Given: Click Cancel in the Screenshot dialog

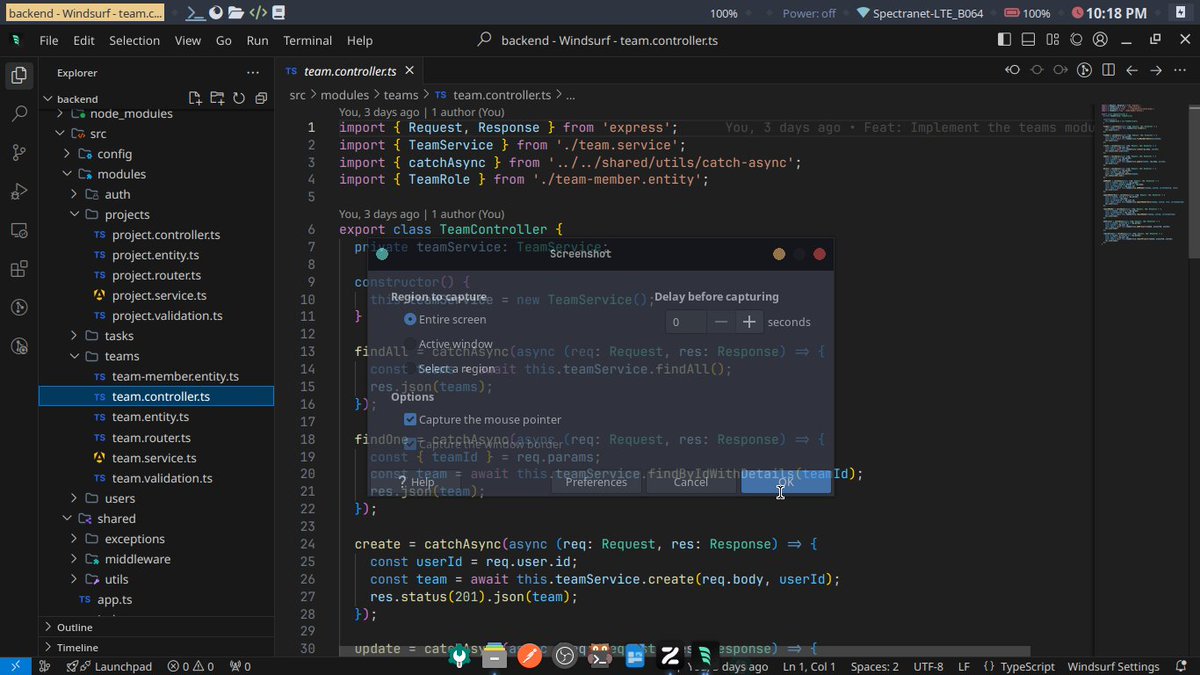Looking at the screenshot, I should [x=690, y=482].
